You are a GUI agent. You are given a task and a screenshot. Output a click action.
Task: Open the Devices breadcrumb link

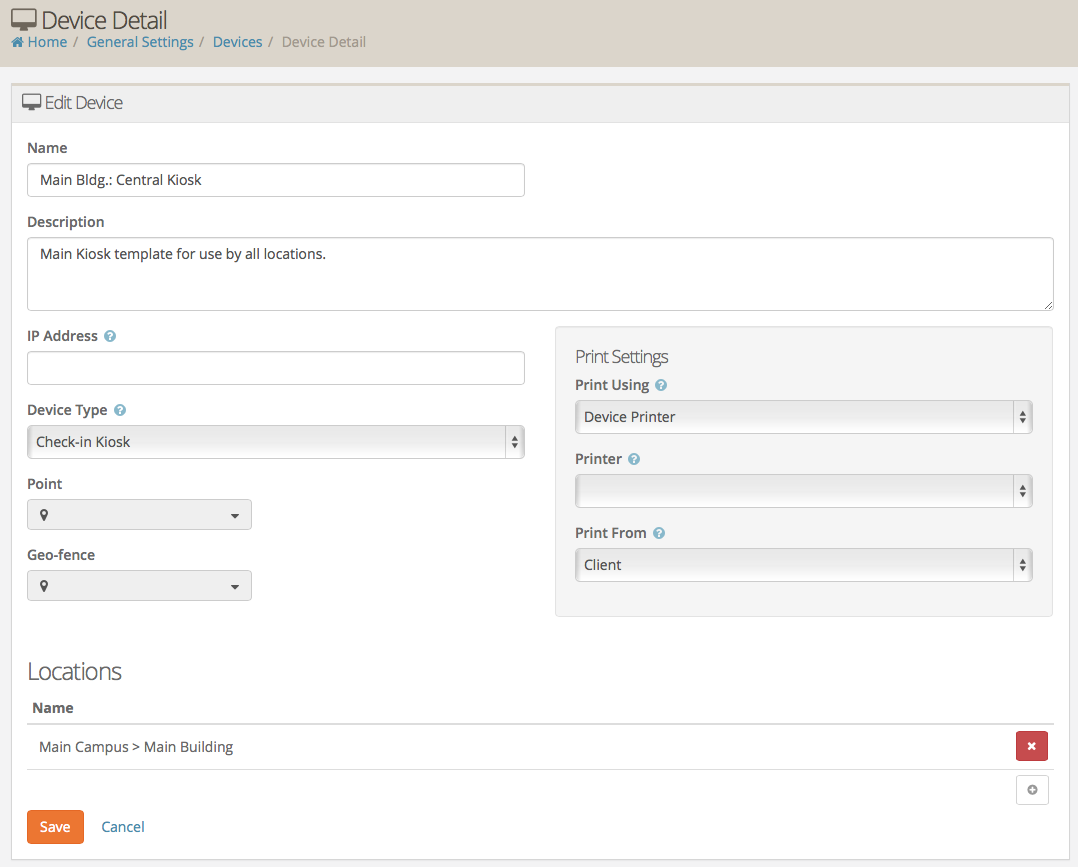pyautogui.click(x=237, y=41)
